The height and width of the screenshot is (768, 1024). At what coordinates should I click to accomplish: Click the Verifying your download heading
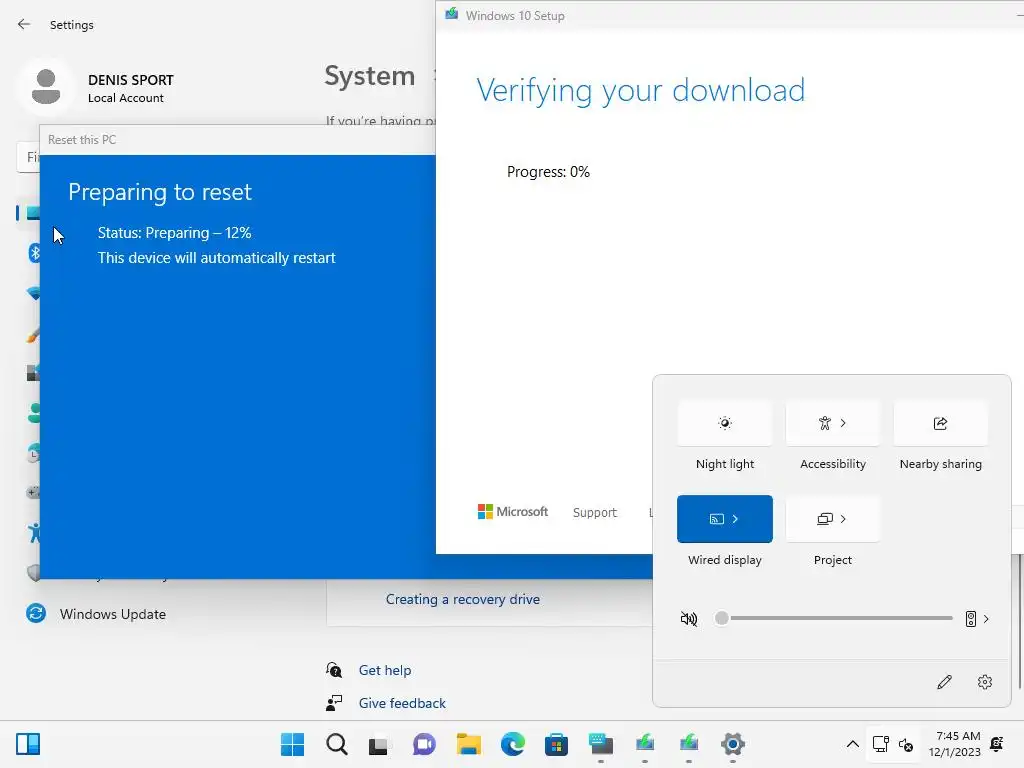[x=641, y=91]
